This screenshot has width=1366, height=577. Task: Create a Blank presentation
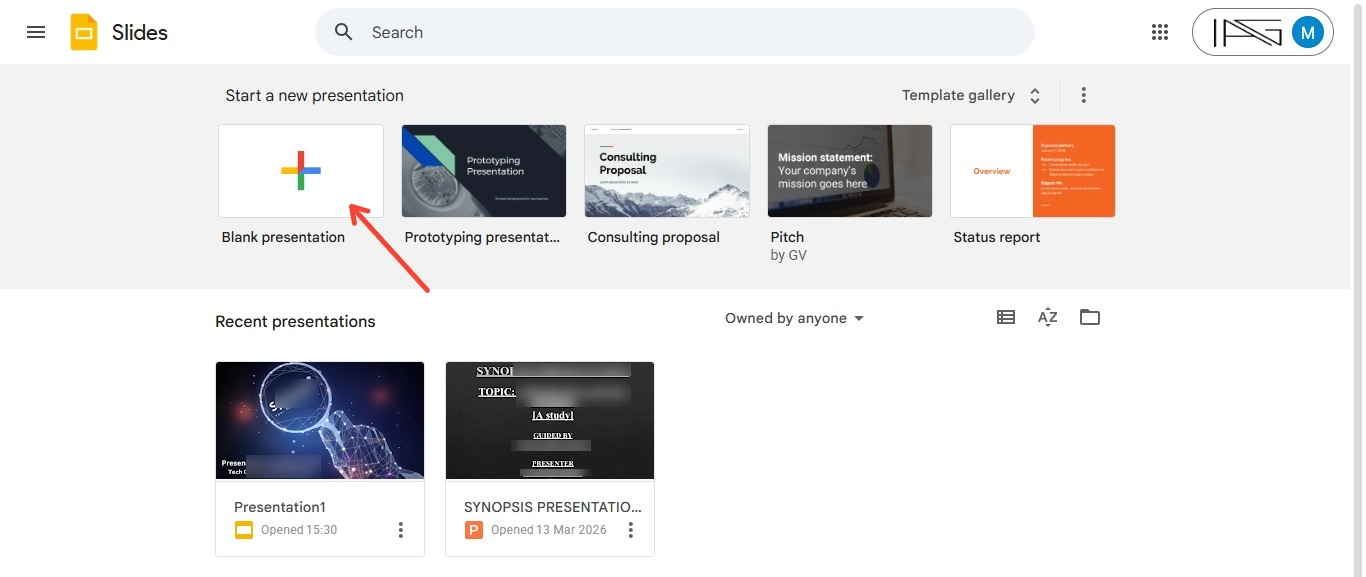click(301, 171)
